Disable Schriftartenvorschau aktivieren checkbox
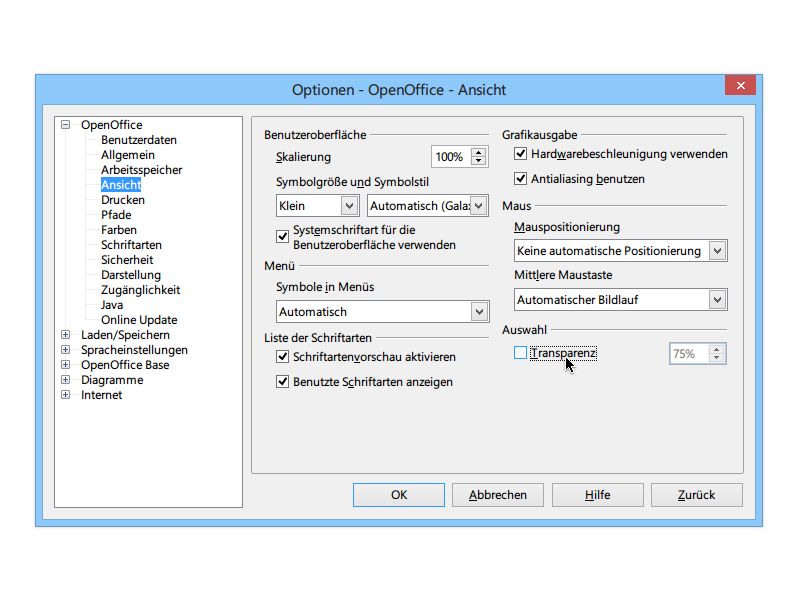This screenshot has height=600, width=800. click(282, 357)
